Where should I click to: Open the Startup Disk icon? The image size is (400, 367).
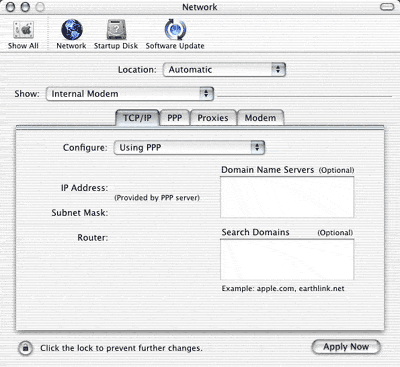(x=116, y=30)
